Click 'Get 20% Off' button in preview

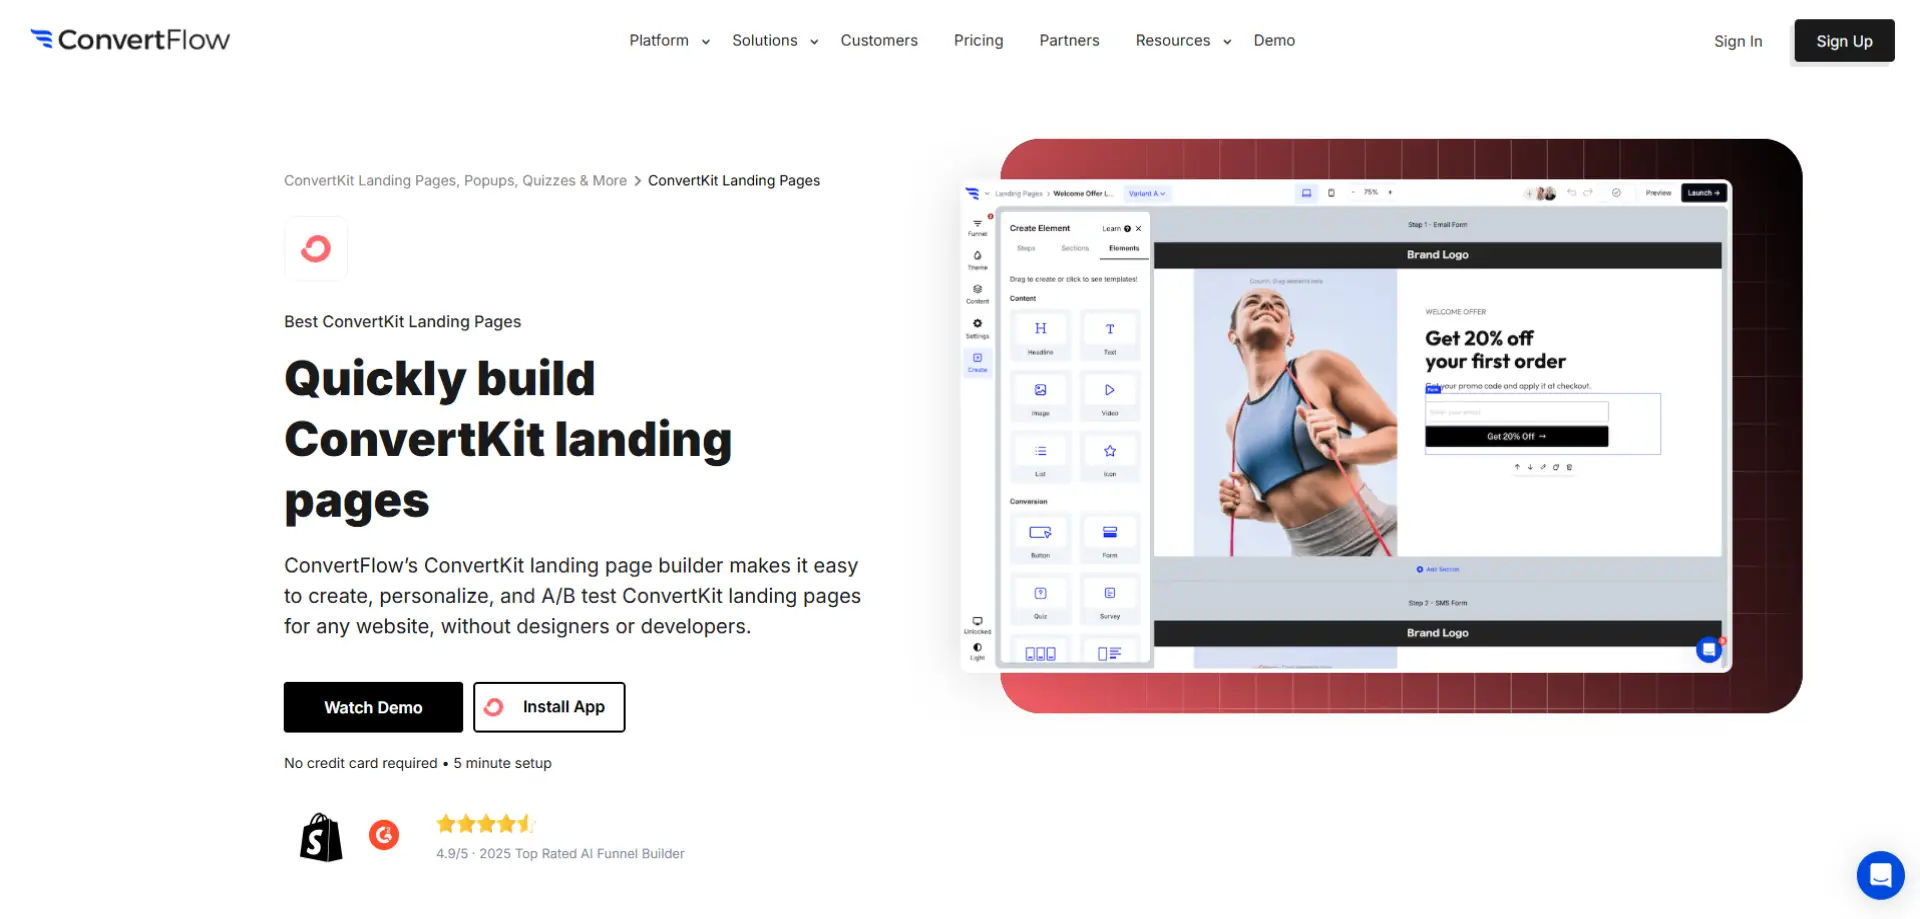[1516, 436]
